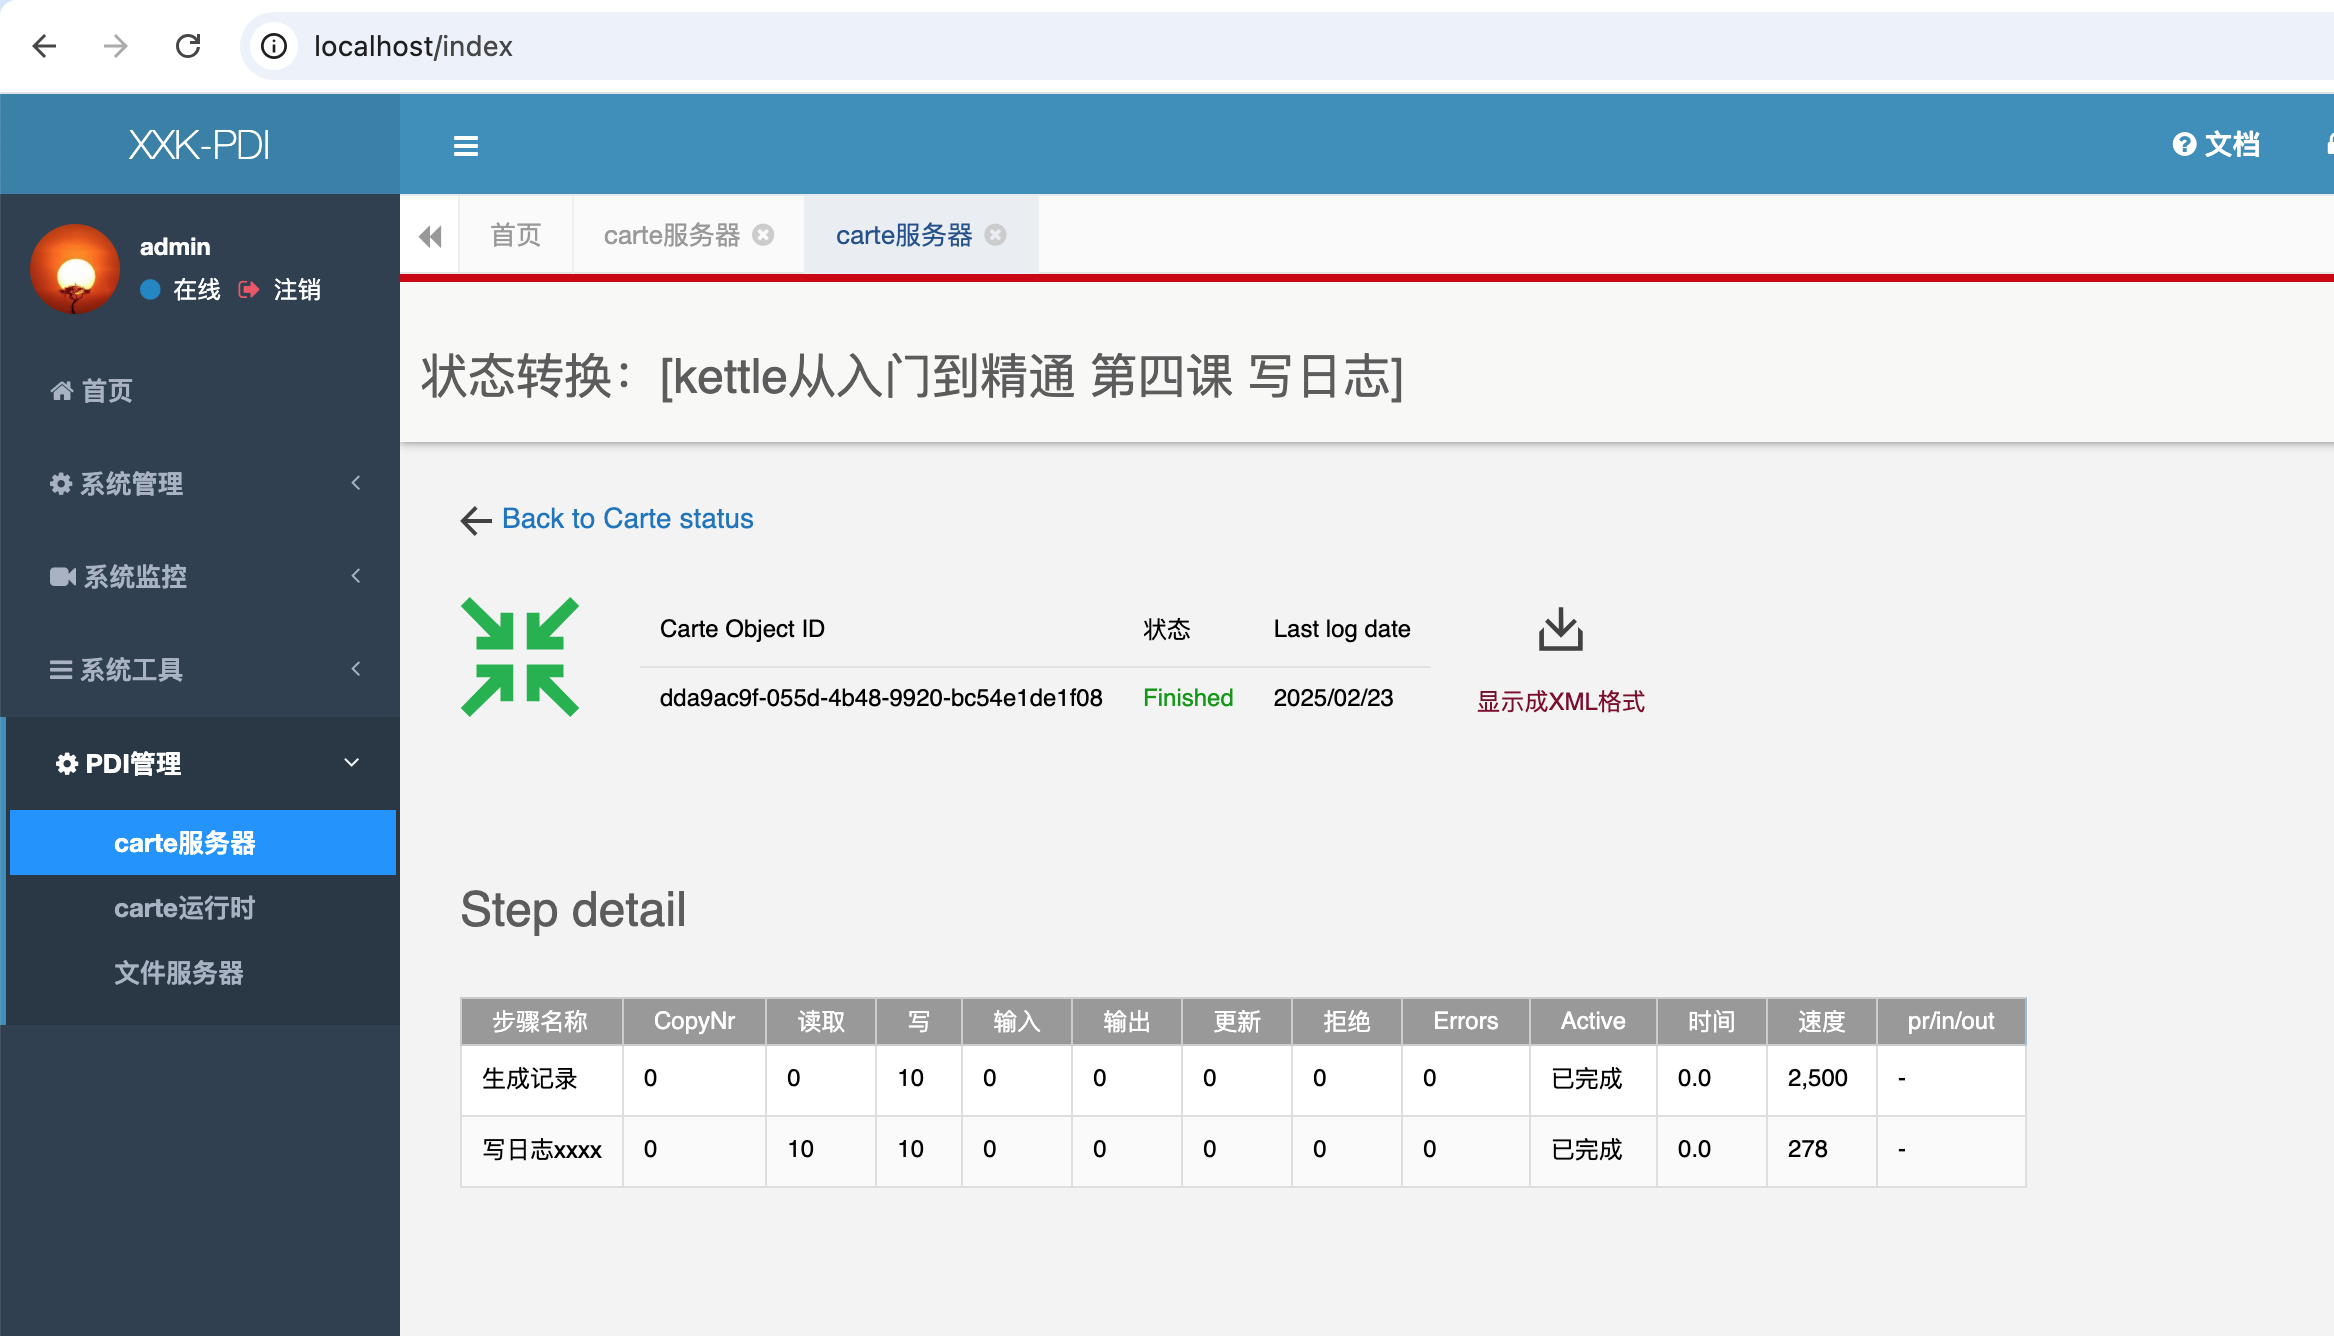Click Back to Carte status link

pos(627,518)
